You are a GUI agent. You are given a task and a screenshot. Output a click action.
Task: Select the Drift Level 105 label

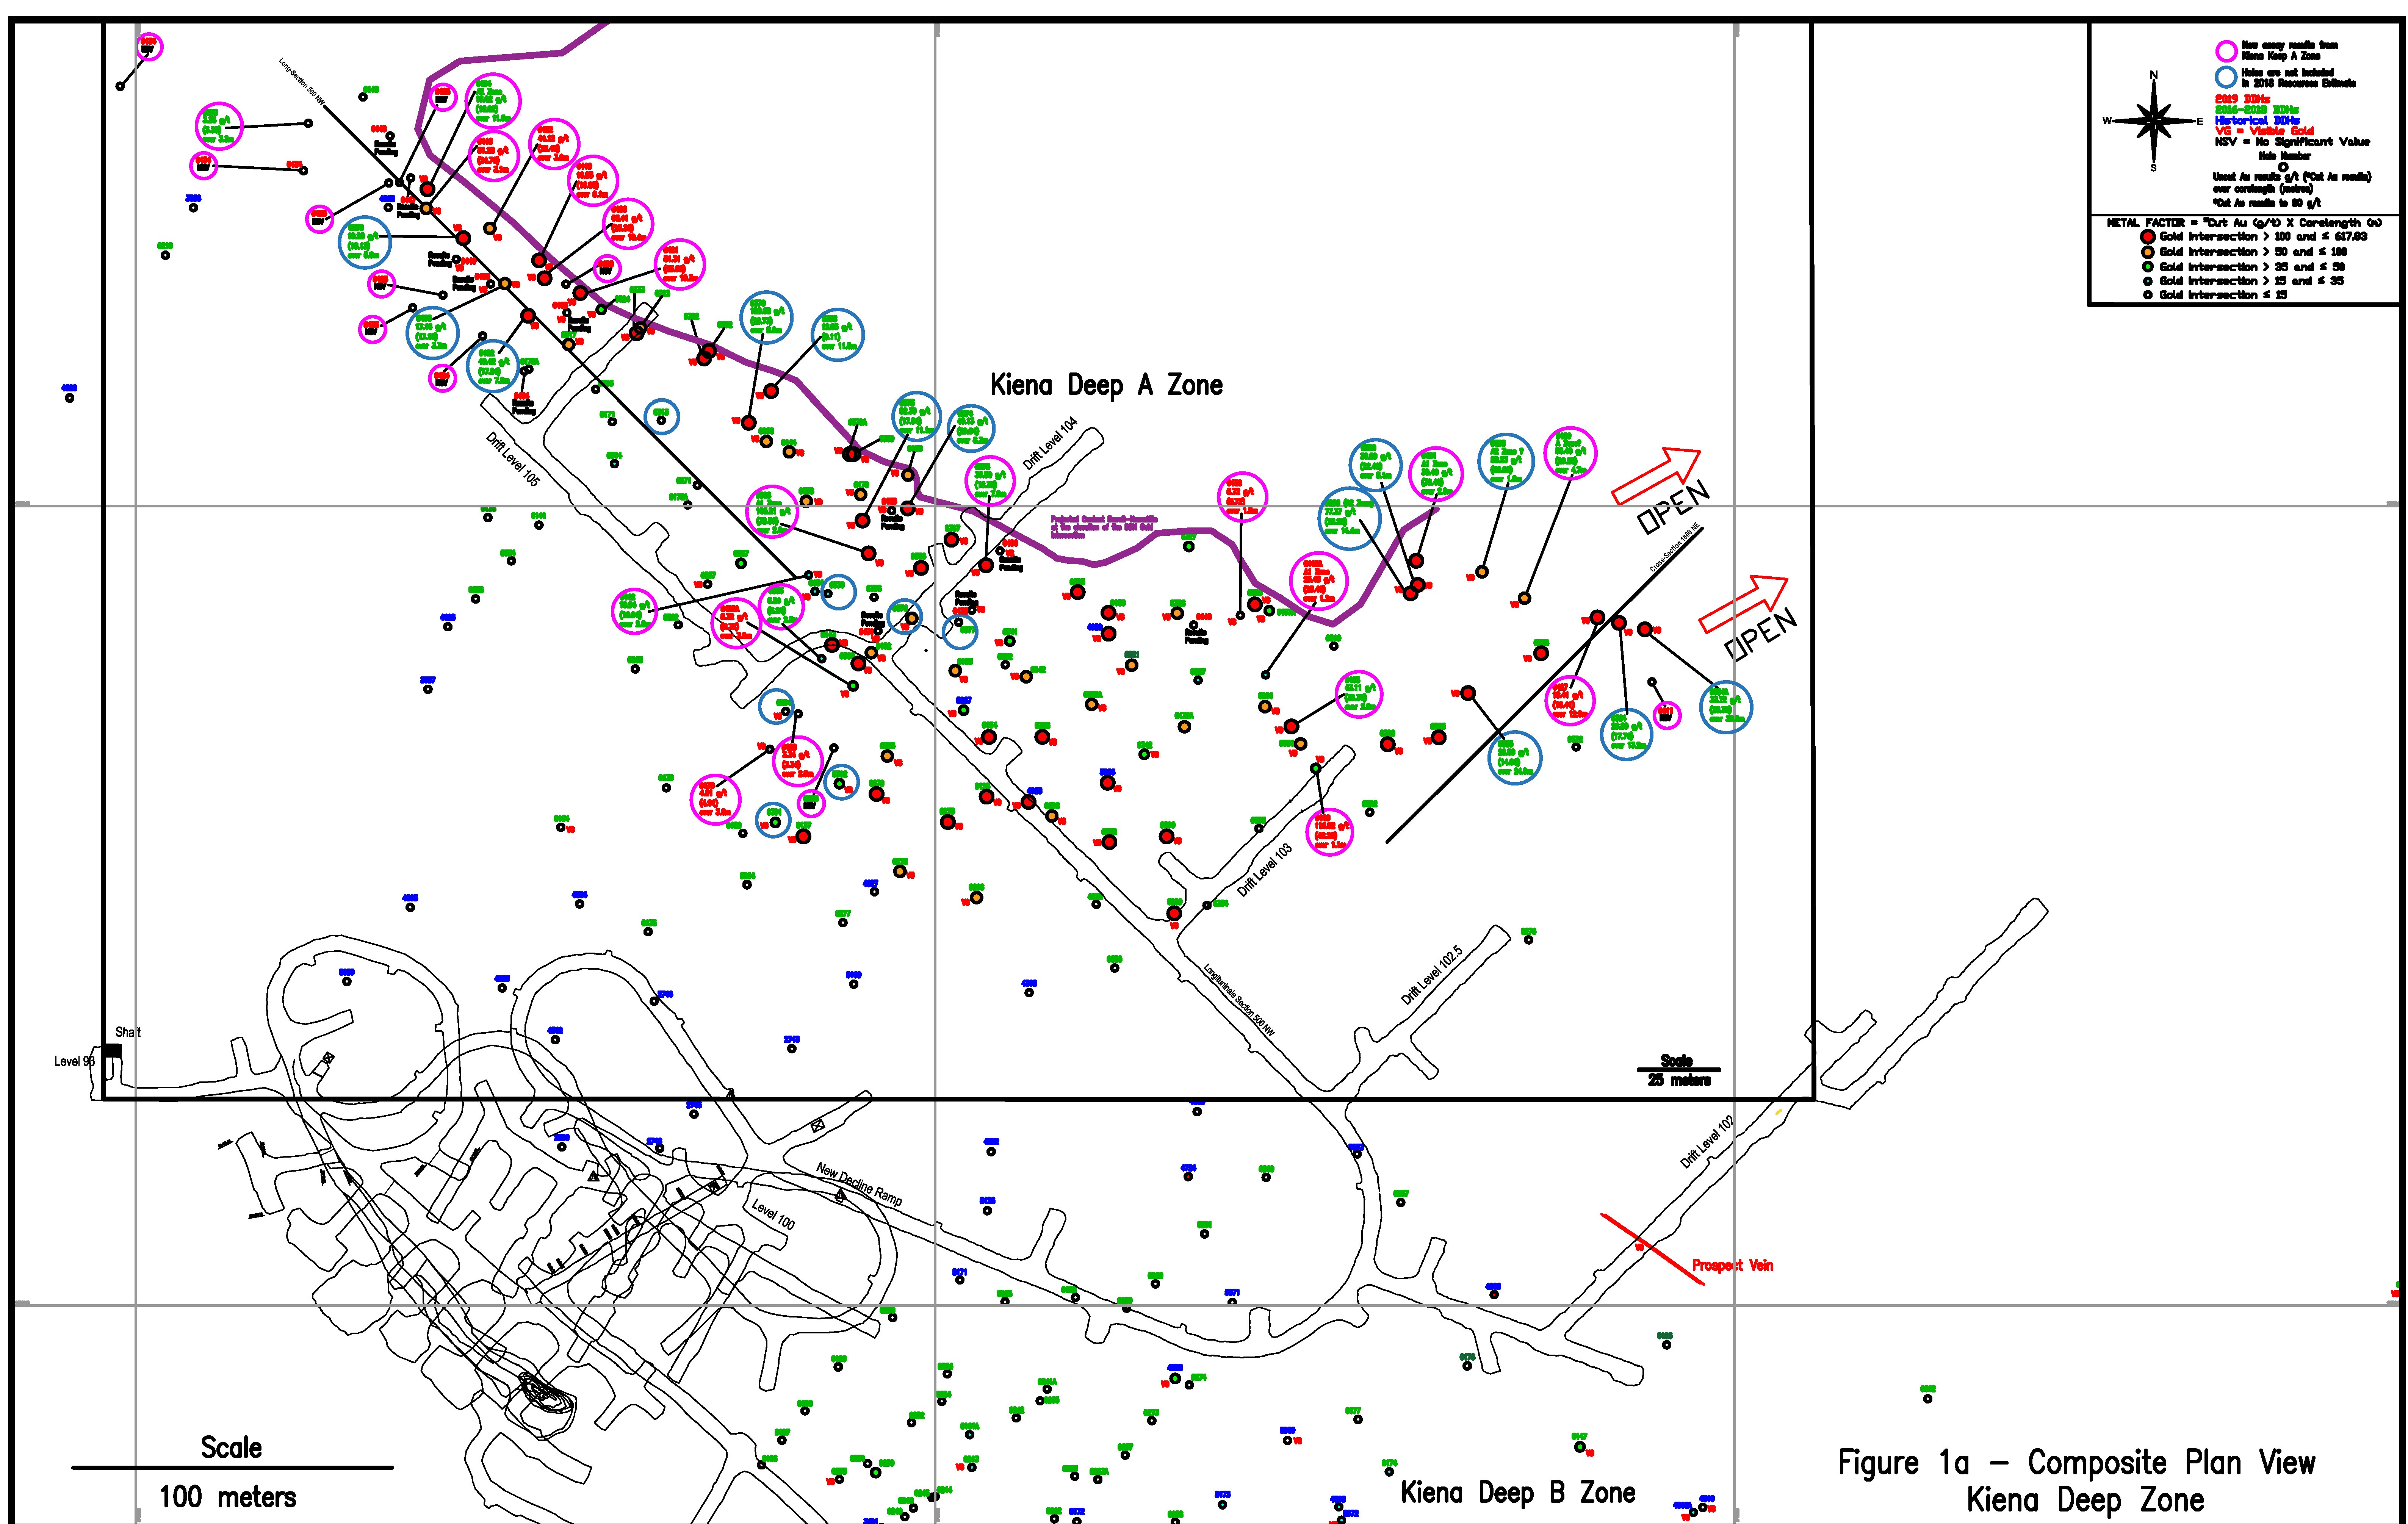pyautogui.click(x=513, y=459)
